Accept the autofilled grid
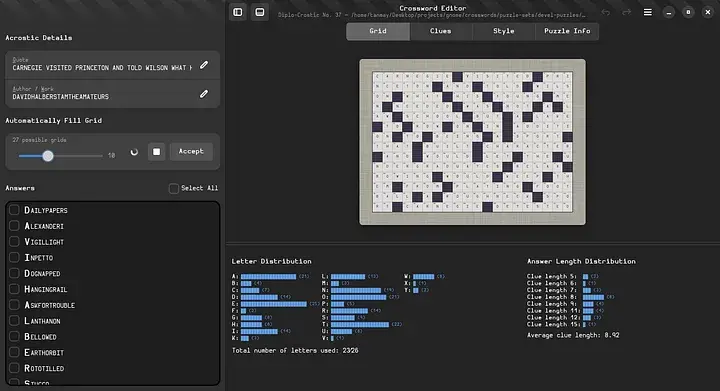Viewport: 720px width, 391px height. coord(191,151)
